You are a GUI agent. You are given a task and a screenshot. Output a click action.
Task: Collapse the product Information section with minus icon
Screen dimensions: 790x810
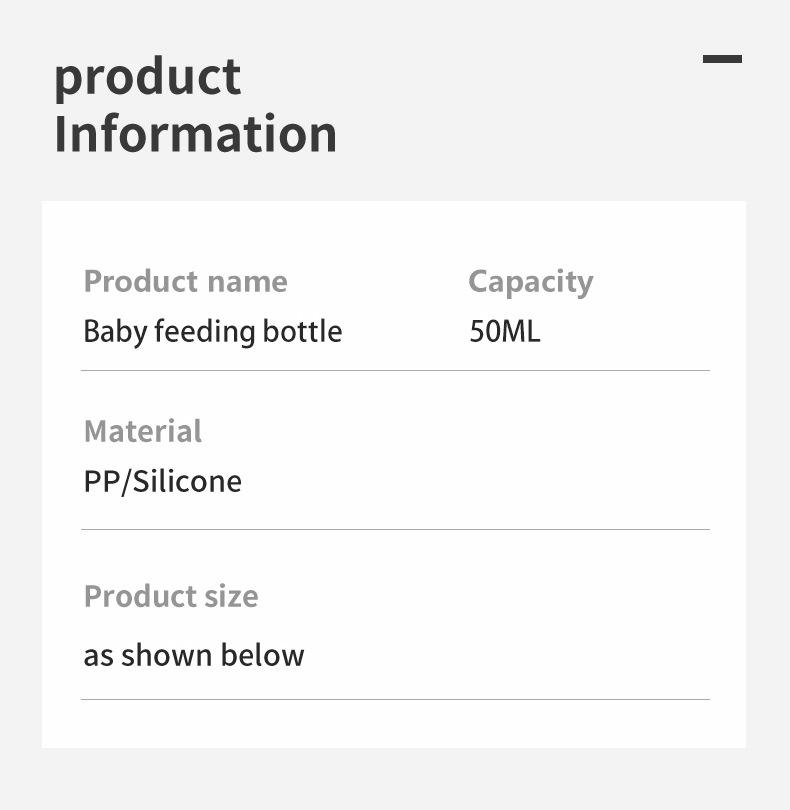pyautogui.click(x=722, y=59)
